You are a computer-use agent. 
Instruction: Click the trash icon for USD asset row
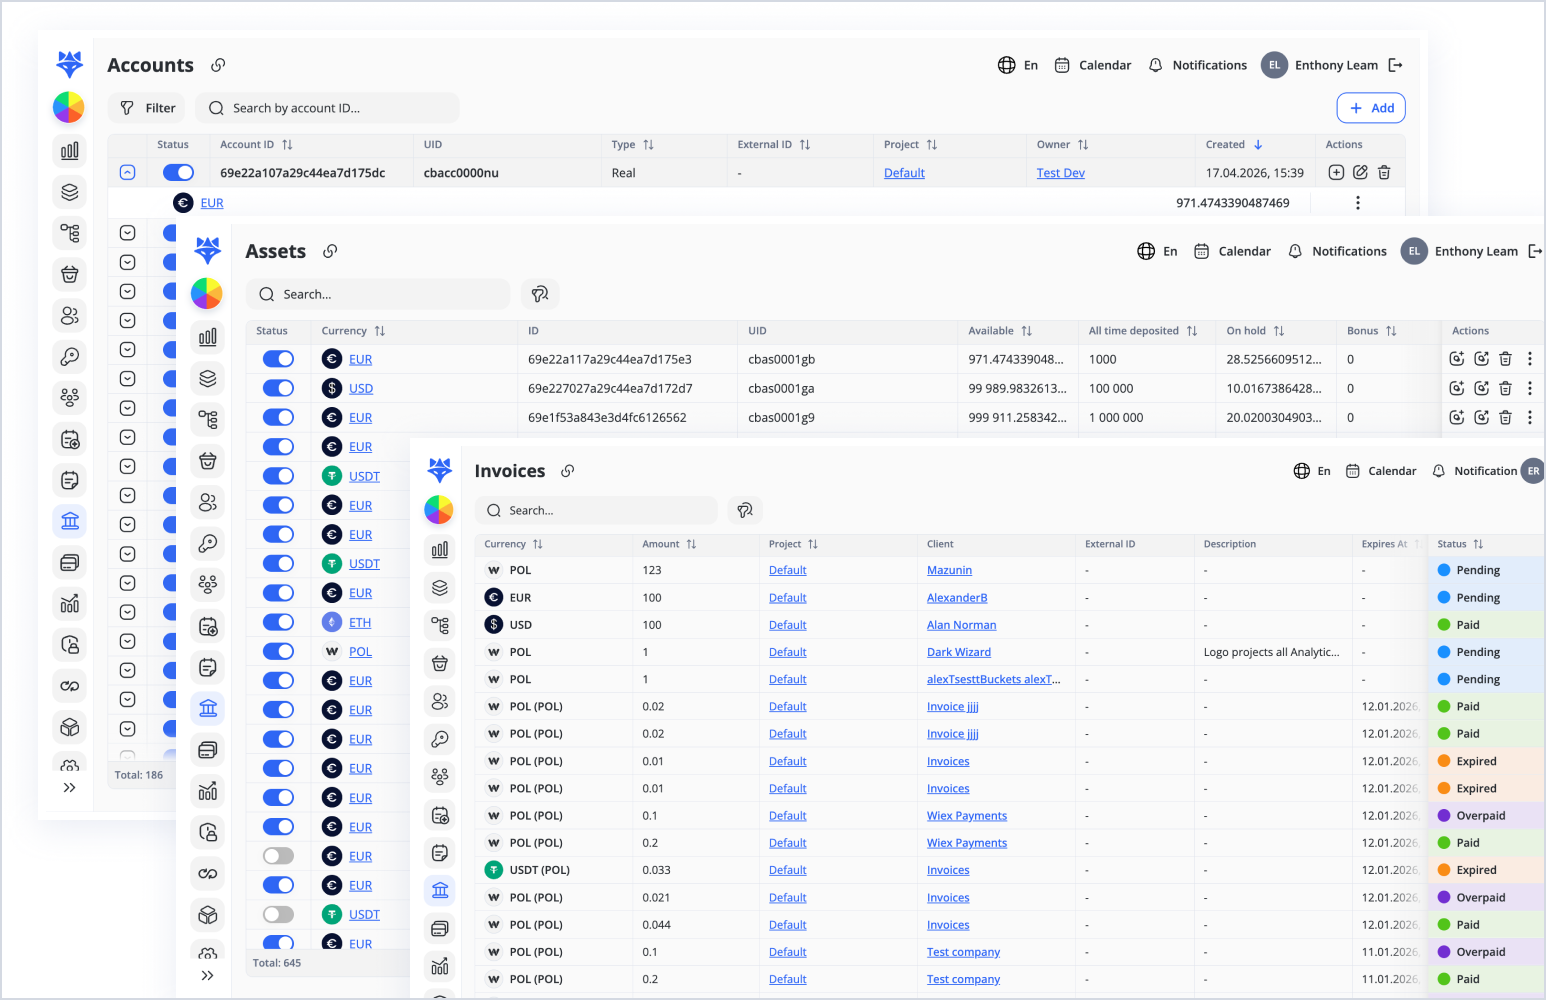[1505, 388]
